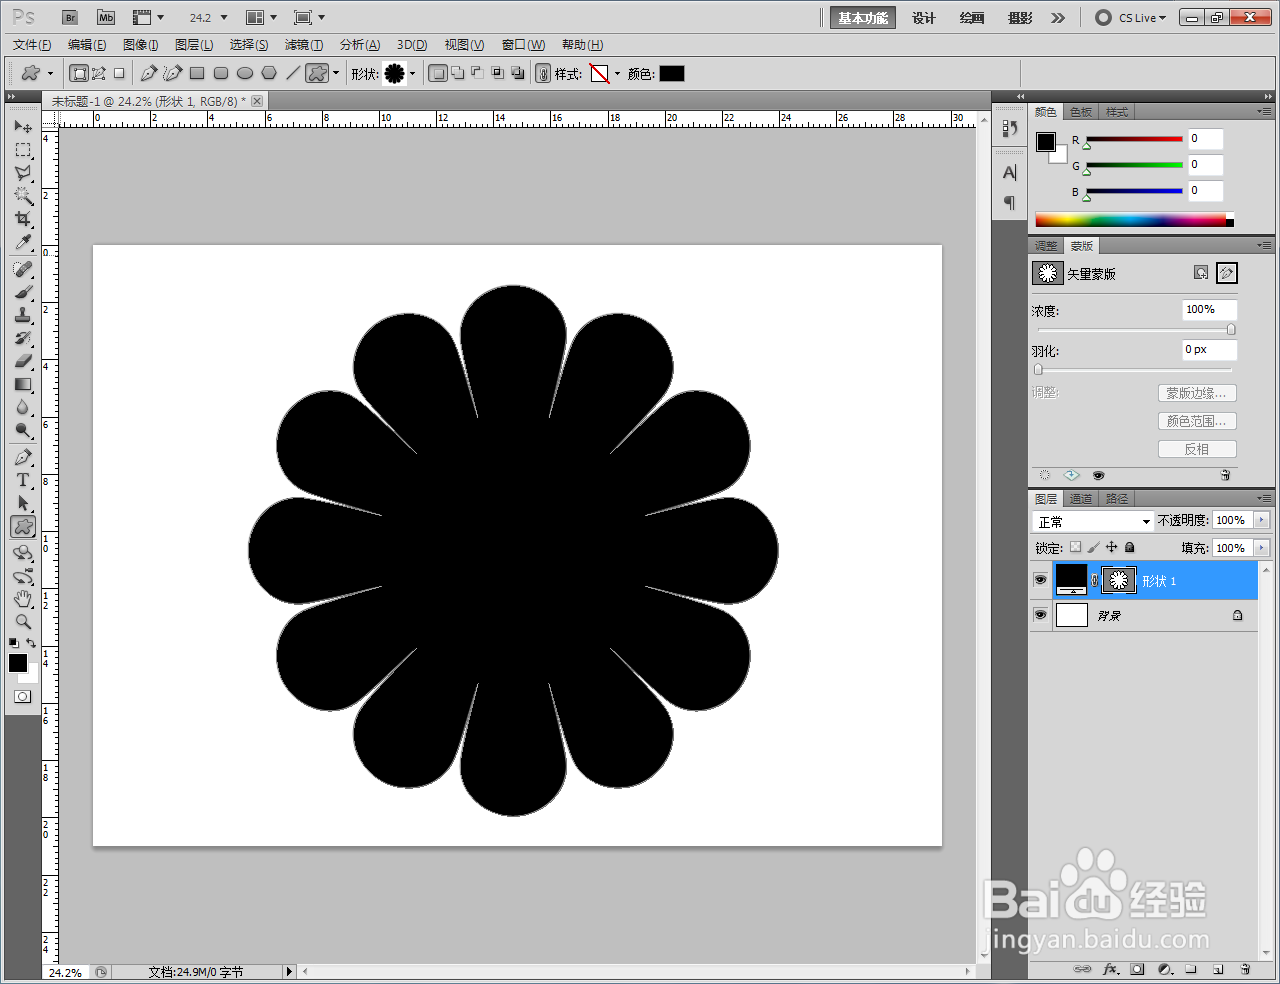Hide the 背景 layer visibility

coord(1040,615)
